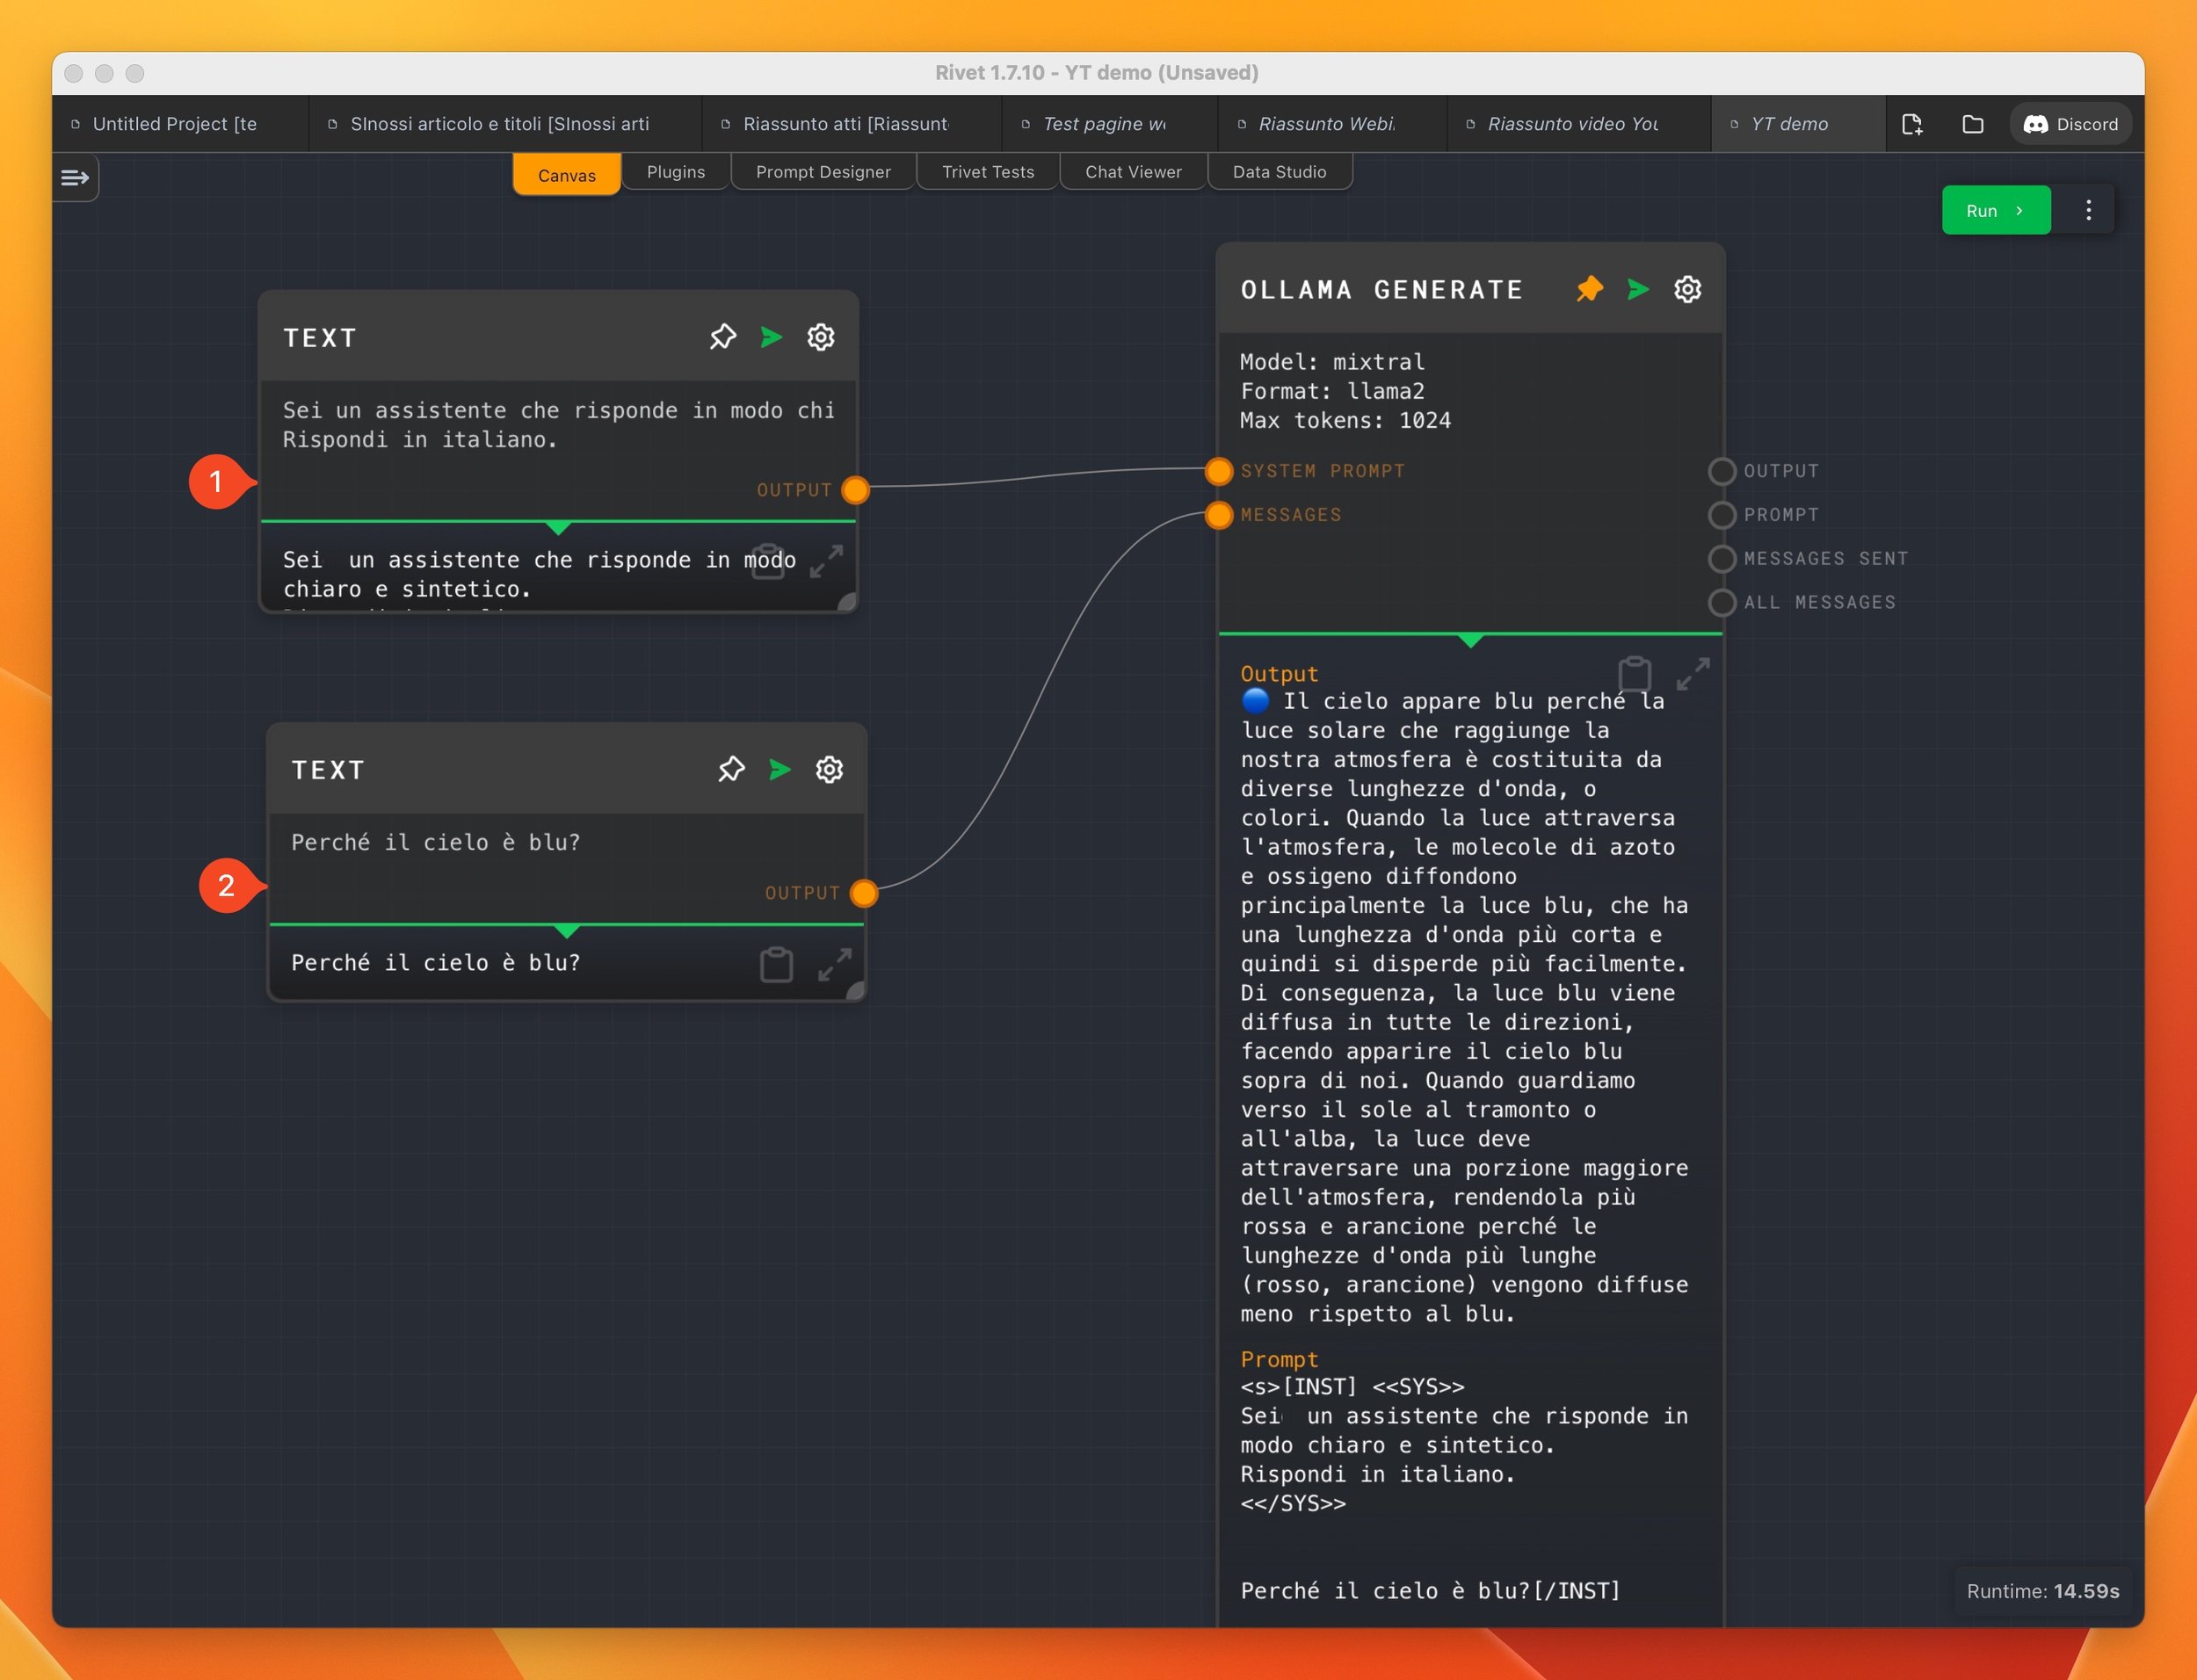This screenshot has height=1680, width=2197.
Task: Select the 'SInossi articolo e titoli' project tab
Action: (505, 124)
